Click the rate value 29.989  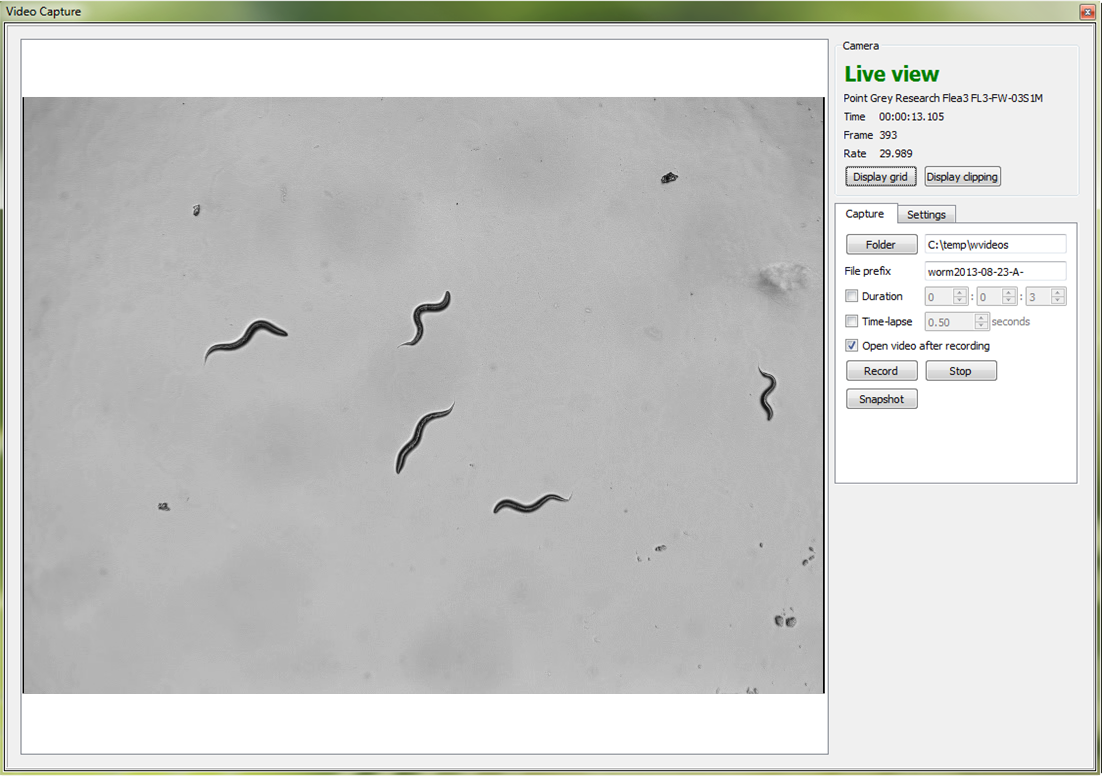click(896, 153)
